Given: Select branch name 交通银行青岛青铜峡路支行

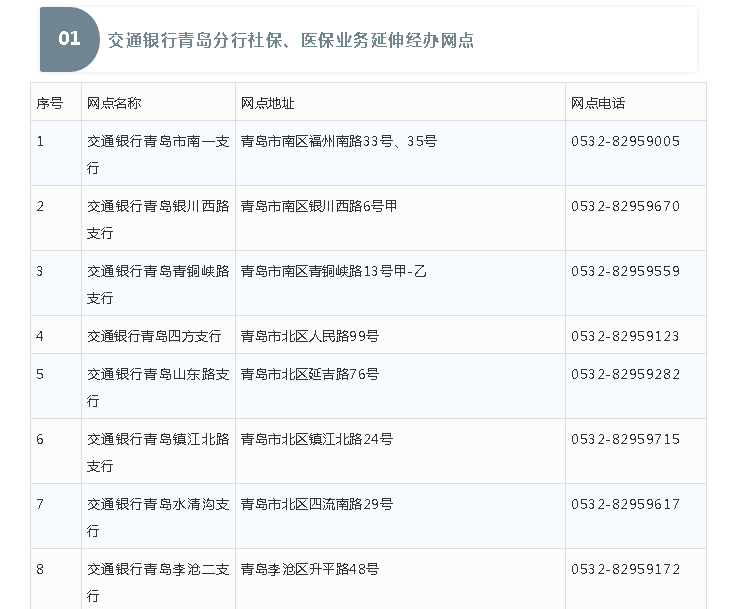Looking at the screenshot, I should 158,284.
